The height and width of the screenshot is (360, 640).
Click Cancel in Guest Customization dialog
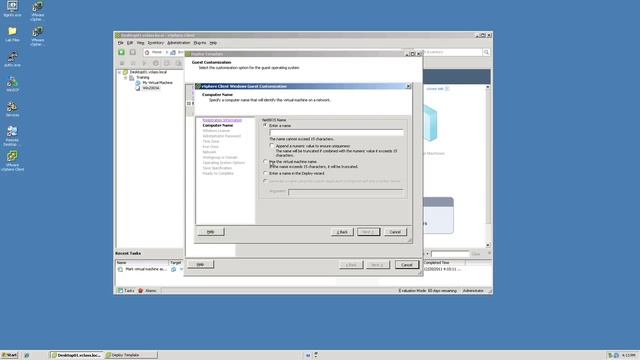395,232
